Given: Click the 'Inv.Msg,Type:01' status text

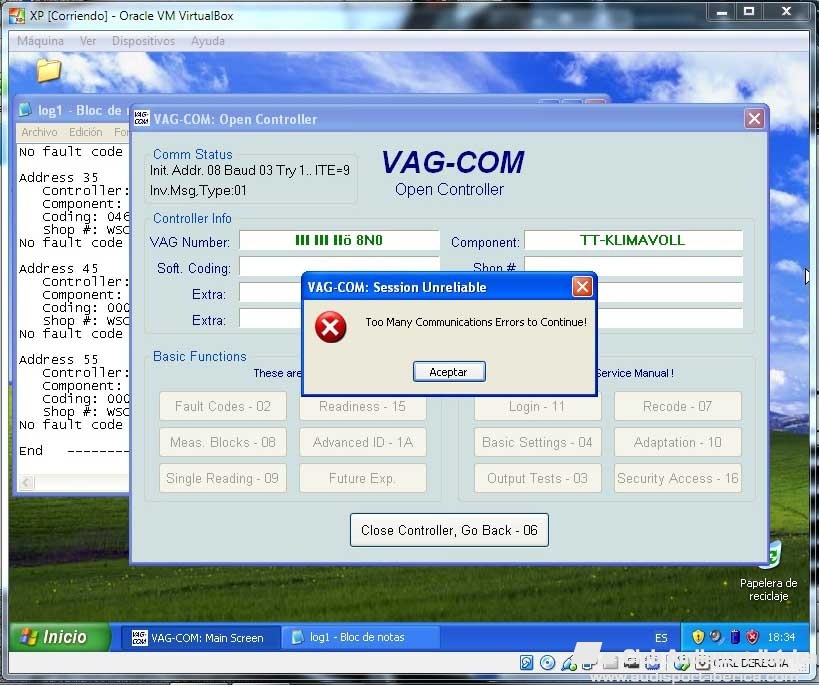Looking at the screenshot, I should coord(198,191).
